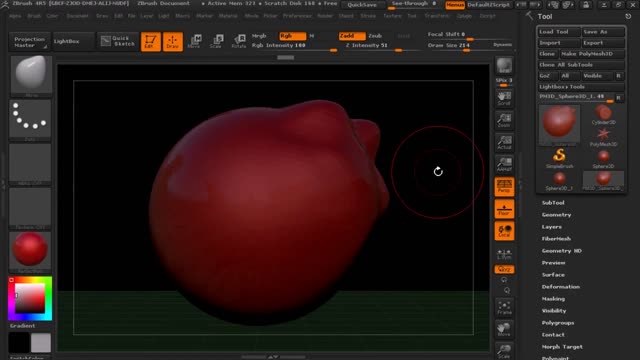The height and width of the screenshot is (360, 640).
Task: Select the Move gizmo in top shelf
Action: pos(195,42)
